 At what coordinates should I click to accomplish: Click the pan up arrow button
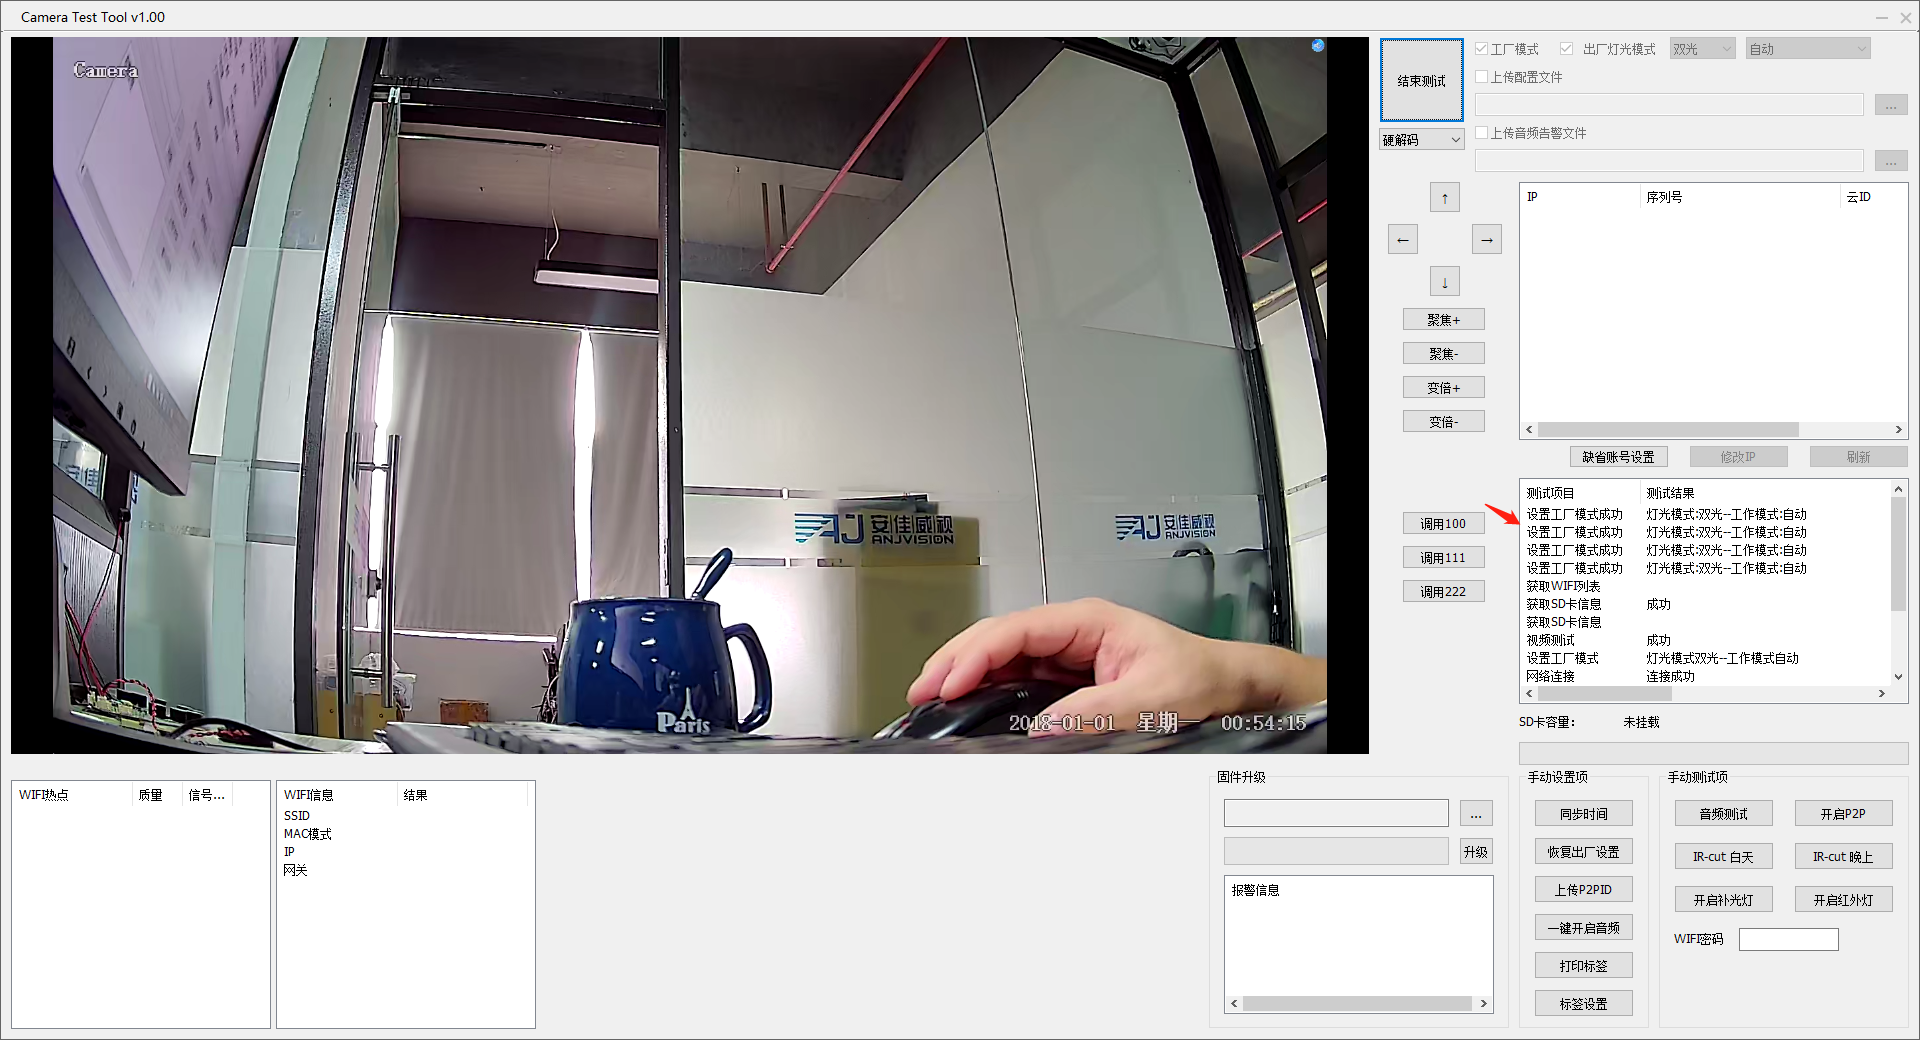tap(1444, 198)
